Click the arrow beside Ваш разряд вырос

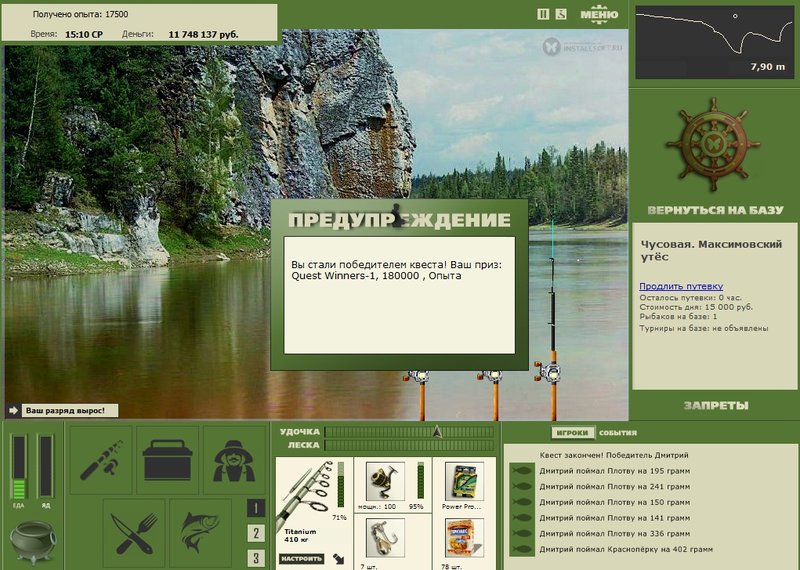tap(13, 410)
